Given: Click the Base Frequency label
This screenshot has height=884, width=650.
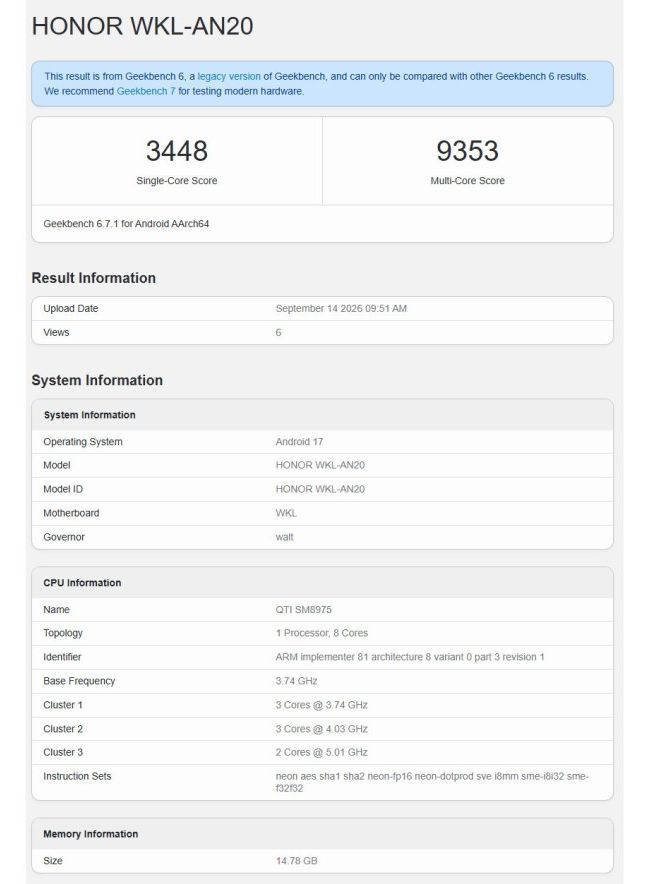Looking at the screenshot, I should [x=79, y=681].
